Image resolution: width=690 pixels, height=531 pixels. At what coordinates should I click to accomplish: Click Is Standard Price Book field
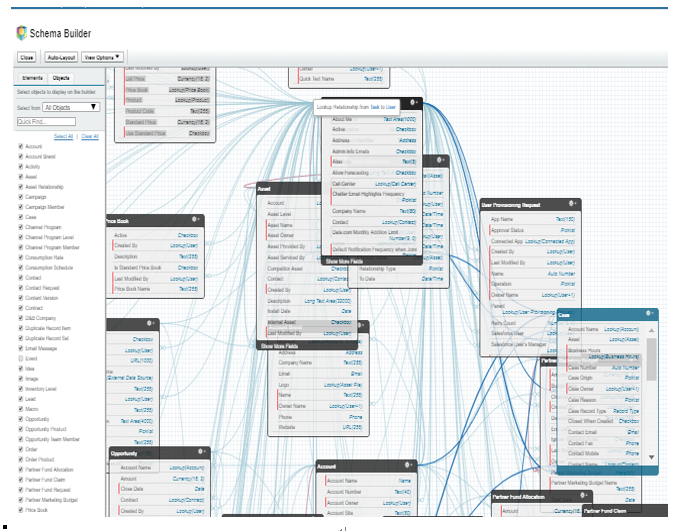click(156, 267)
